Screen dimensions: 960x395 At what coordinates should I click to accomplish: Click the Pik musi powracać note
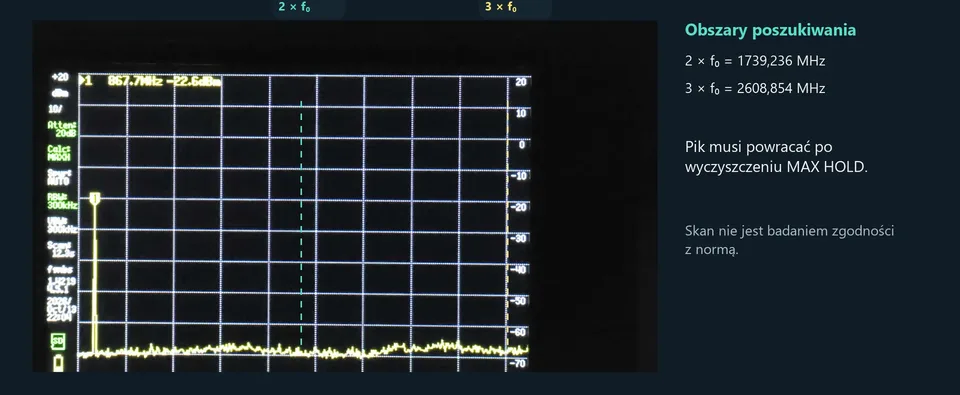[x=776, y=157]
